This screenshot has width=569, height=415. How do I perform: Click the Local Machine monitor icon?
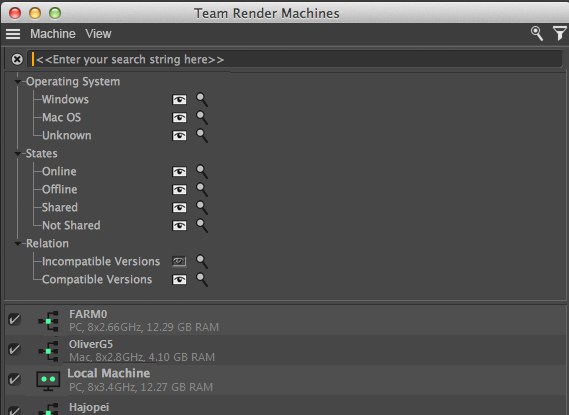(x=48, y=381)
